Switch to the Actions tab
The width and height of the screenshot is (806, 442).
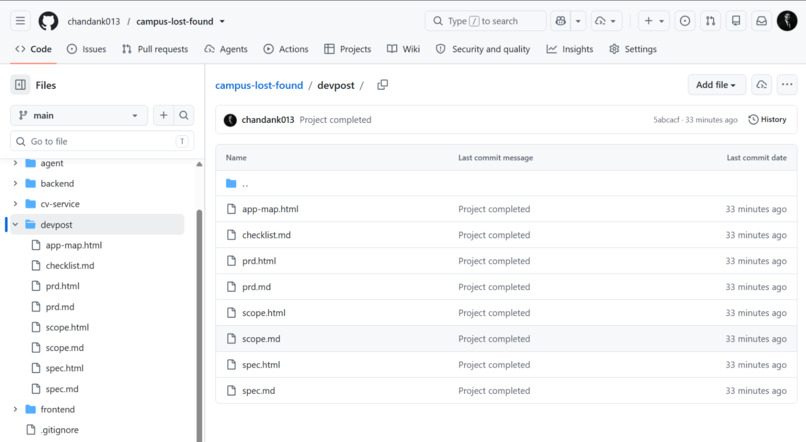tap(286, 49)
